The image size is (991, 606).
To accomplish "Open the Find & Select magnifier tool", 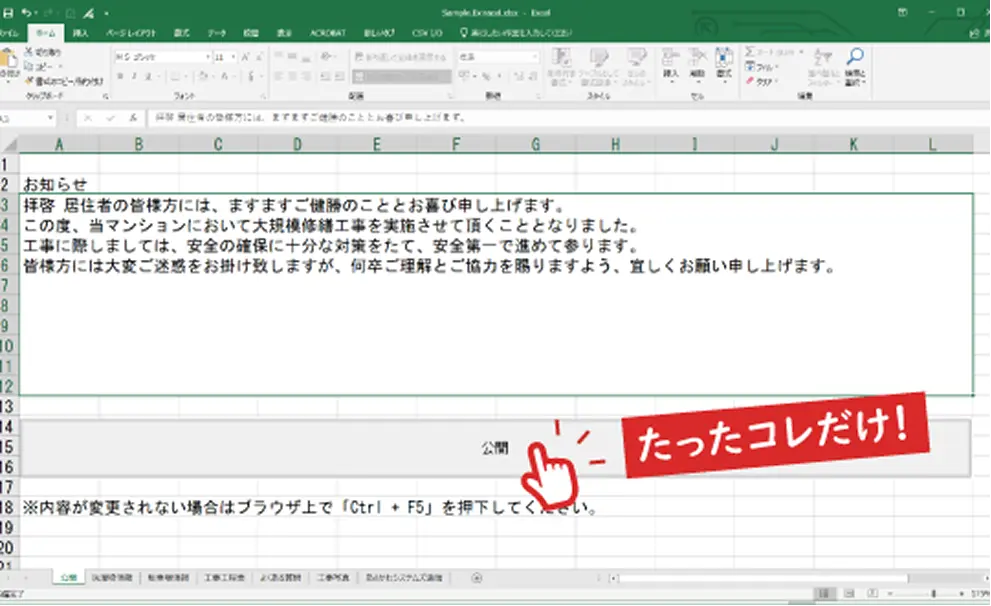I will (x=855, y=58).
